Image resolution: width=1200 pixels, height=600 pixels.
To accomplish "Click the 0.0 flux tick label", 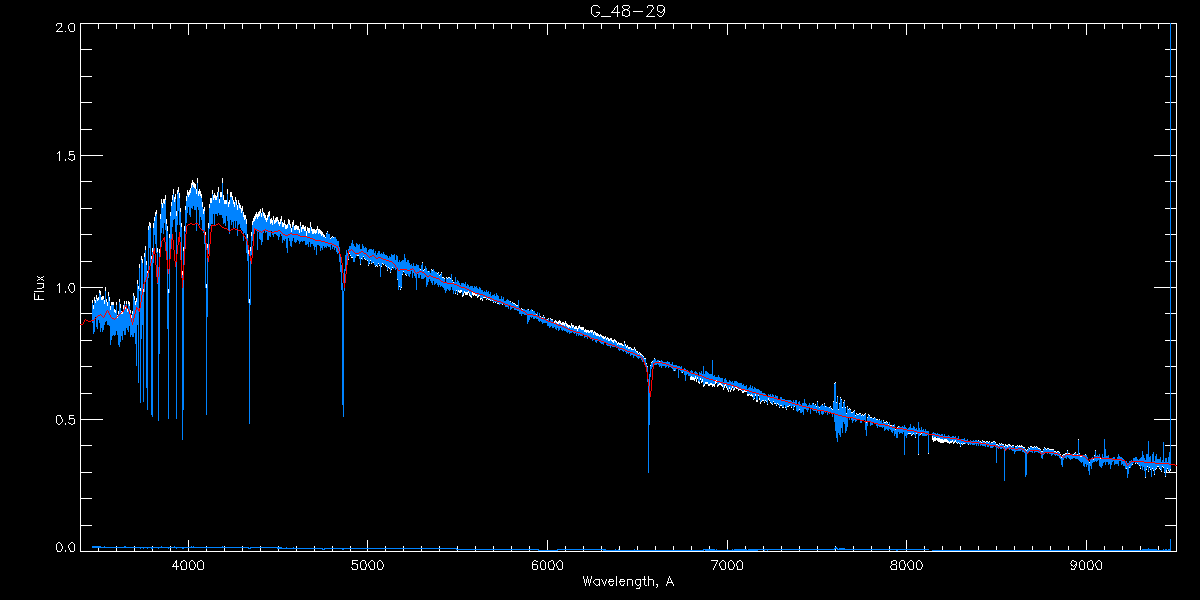I will 65,548.
